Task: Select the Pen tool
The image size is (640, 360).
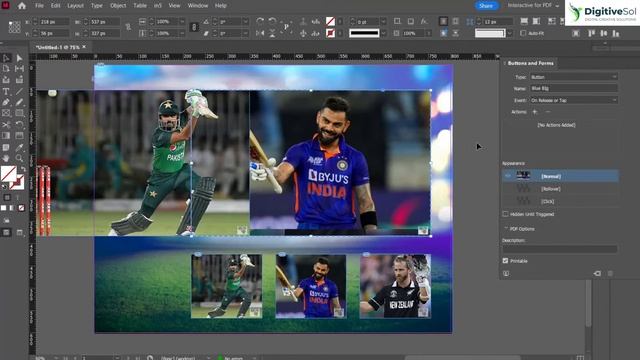Action: [x=6, y=102]
